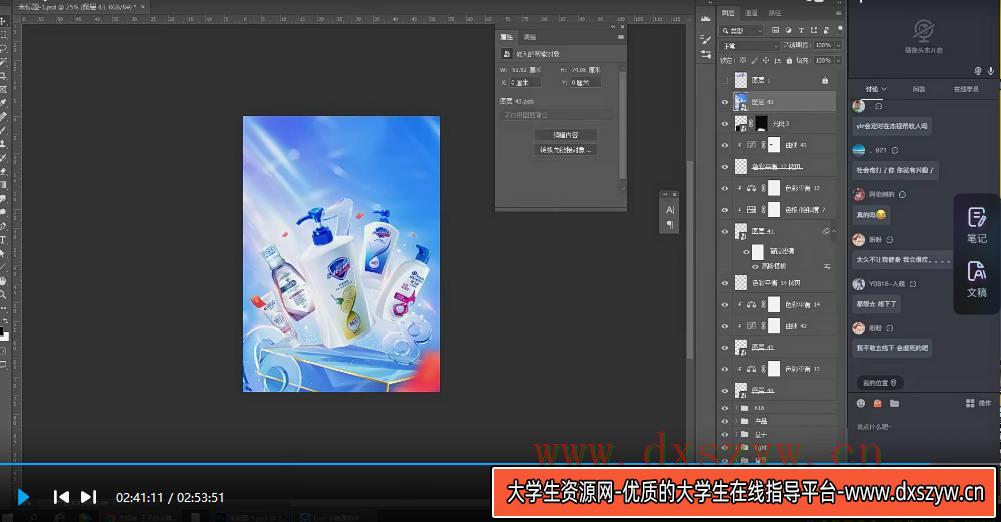Skip to previous video
This screenshot has width=1001, height=522.
[x=61, y=497]
